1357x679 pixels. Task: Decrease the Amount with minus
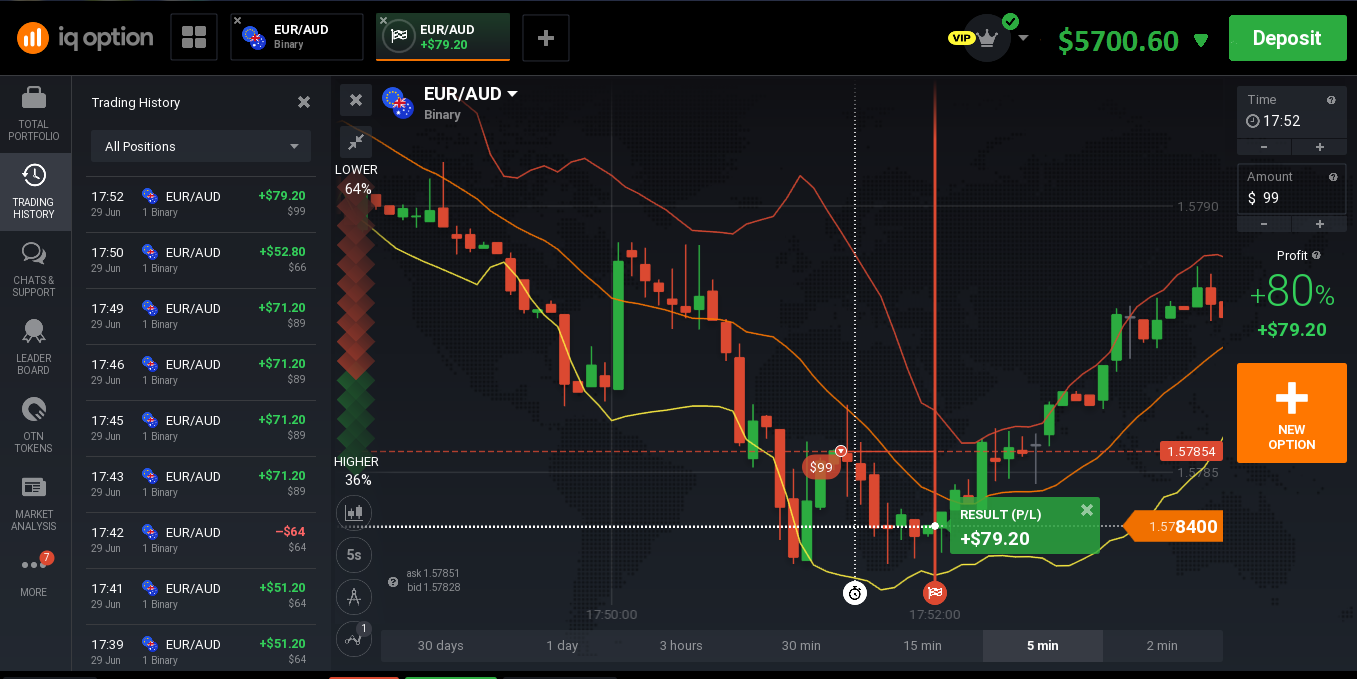coord(1263,224)
